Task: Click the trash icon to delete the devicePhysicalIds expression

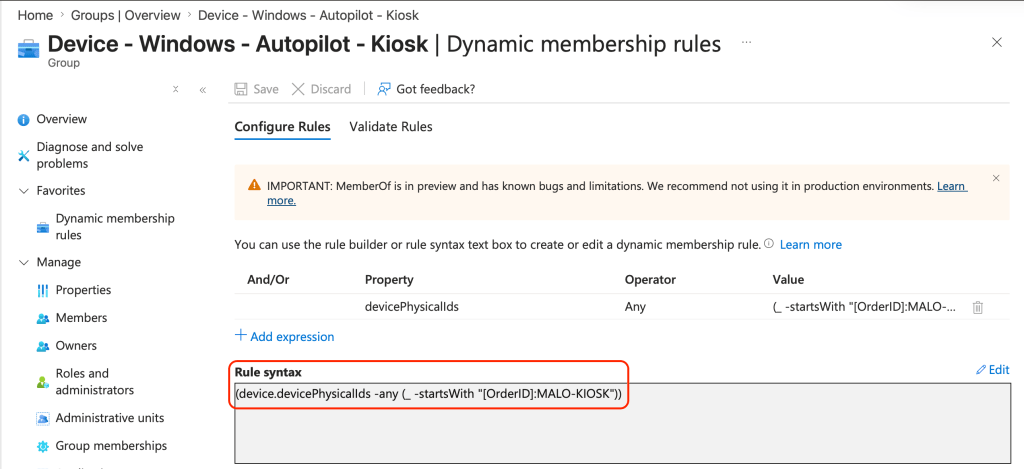Action: click(977, 308)
